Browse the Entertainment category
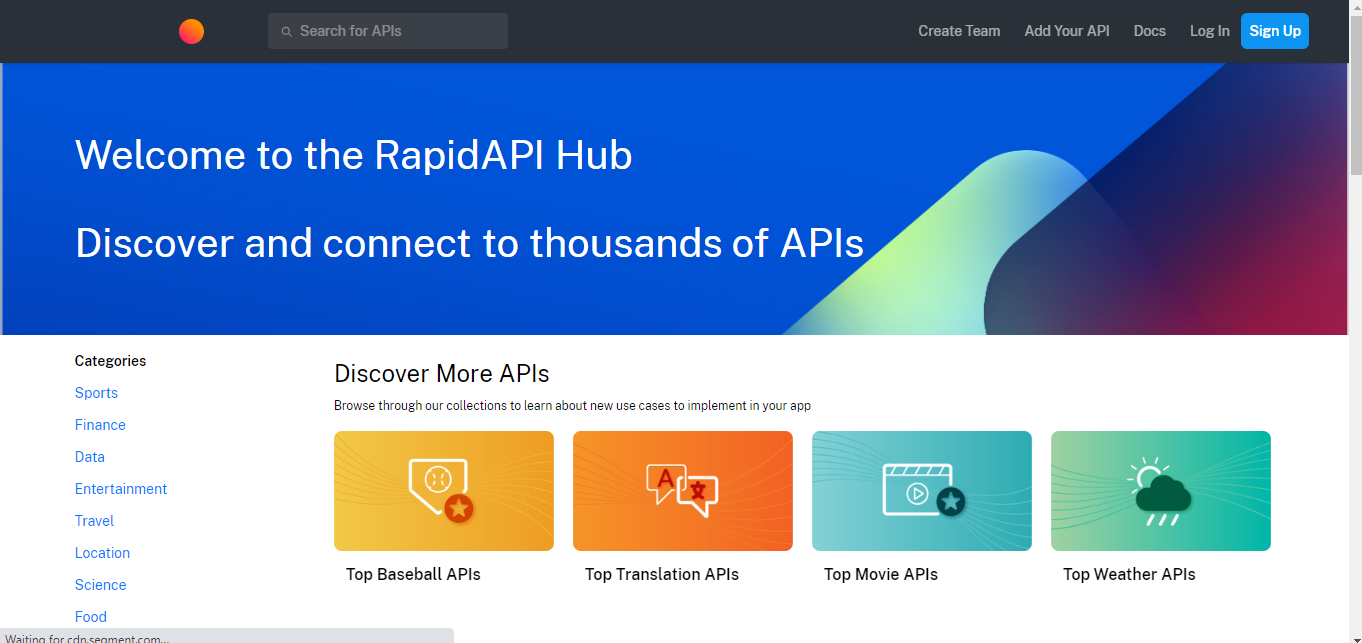The width and height of the screenshot is (1362, 643). (121, 489)
